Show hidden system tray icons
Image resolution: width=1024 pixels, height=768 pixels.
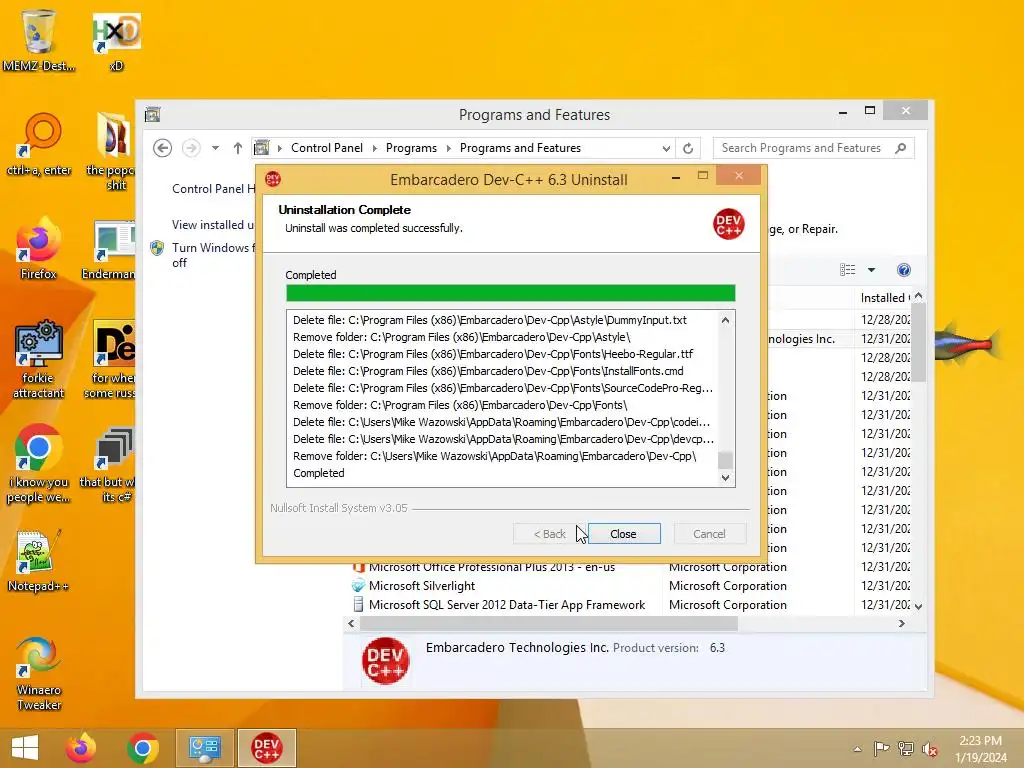coord(857,749)
